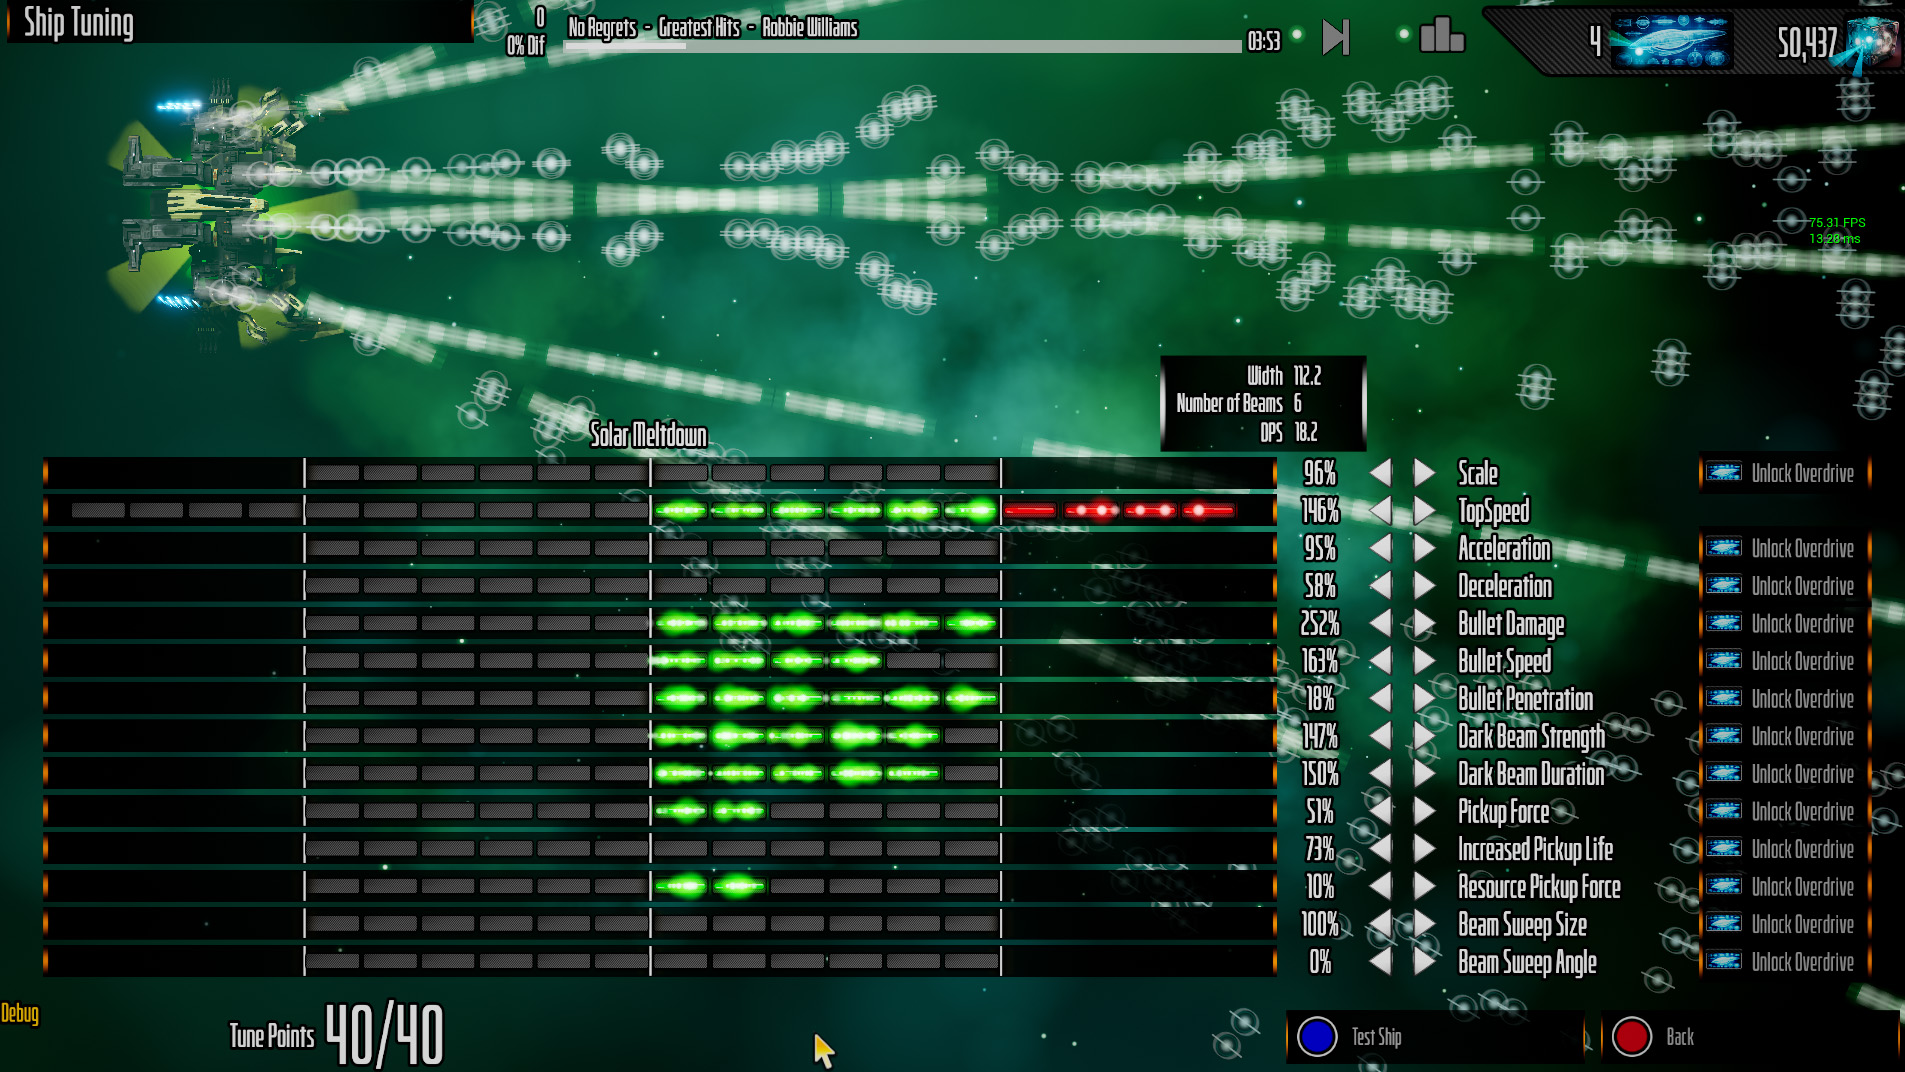
Task: Decrease Bullet Speed with the left arrow
Action: pos(1381,661)
